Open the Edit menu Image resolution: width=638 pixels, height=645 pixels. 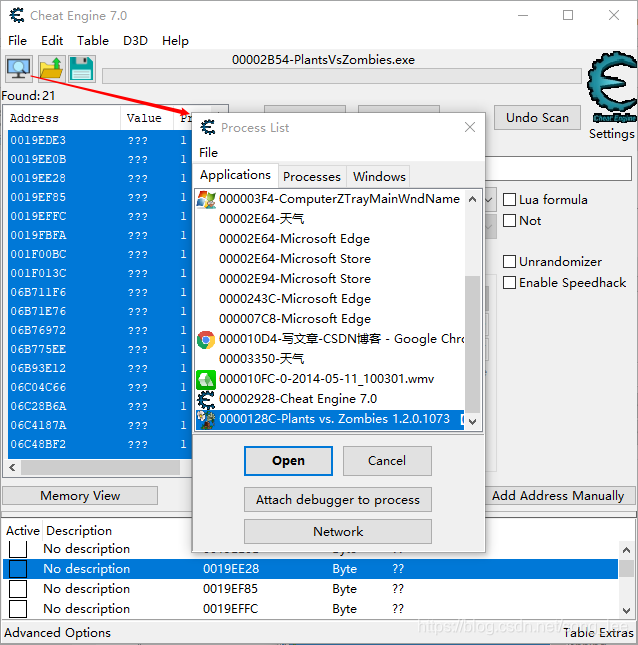[52, 41]
